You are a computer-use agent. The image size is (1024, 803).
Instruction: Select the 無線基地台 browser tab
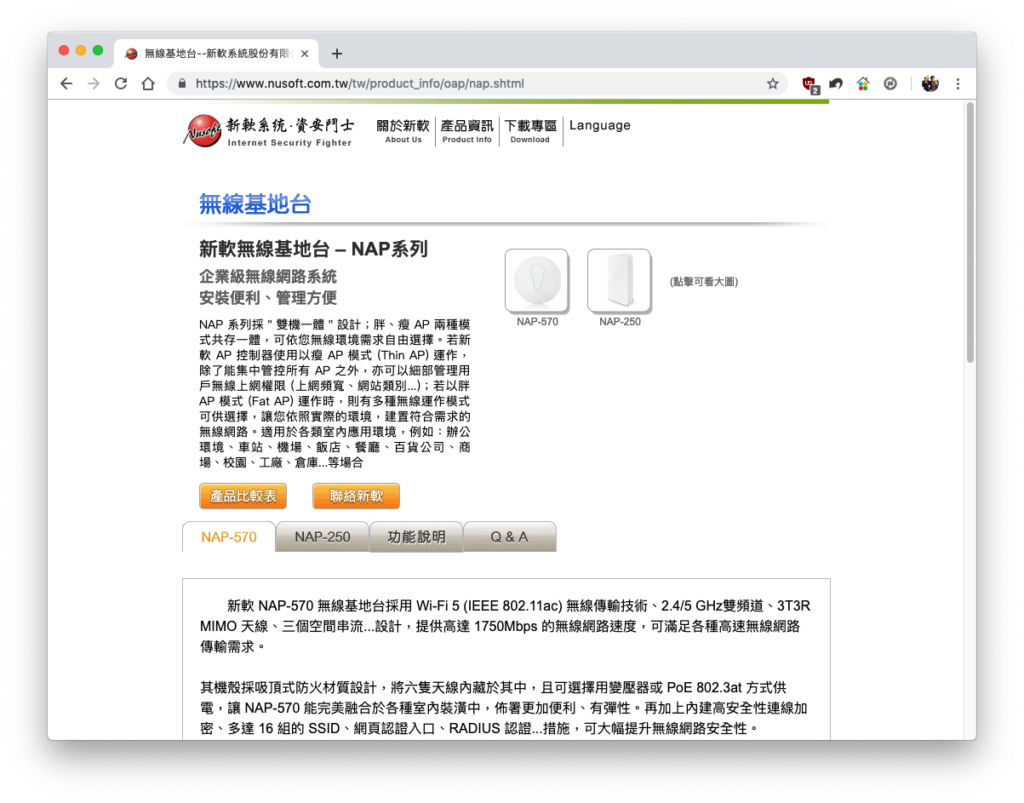tap(216, 54)
